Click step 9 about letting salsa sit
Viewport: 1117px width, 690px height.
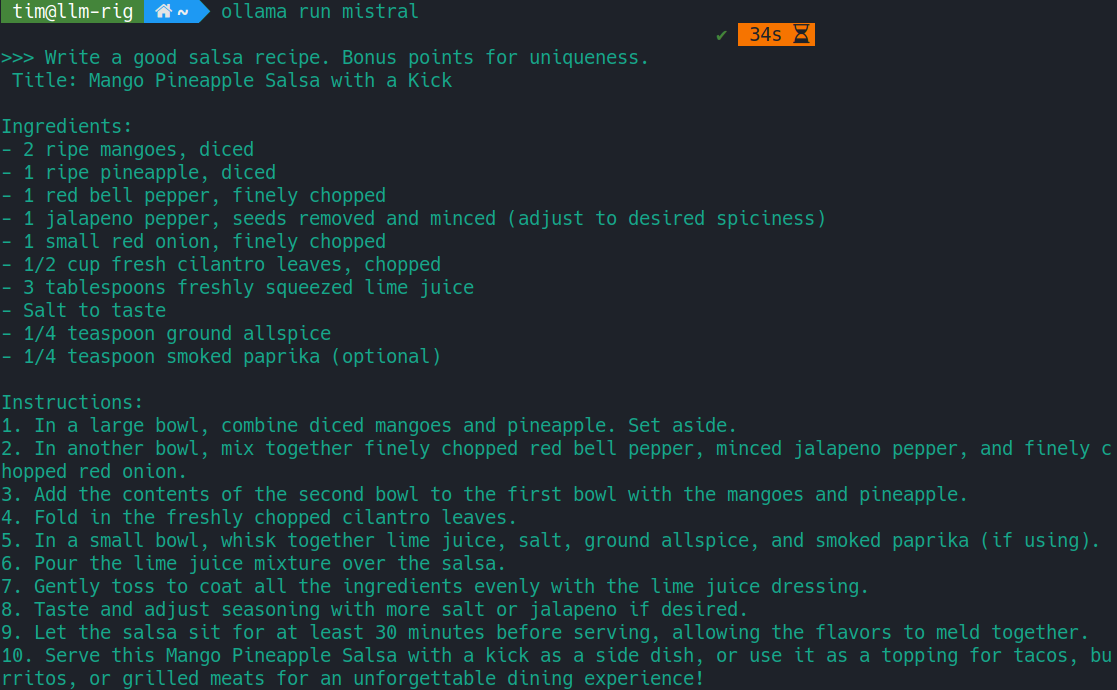545,633
